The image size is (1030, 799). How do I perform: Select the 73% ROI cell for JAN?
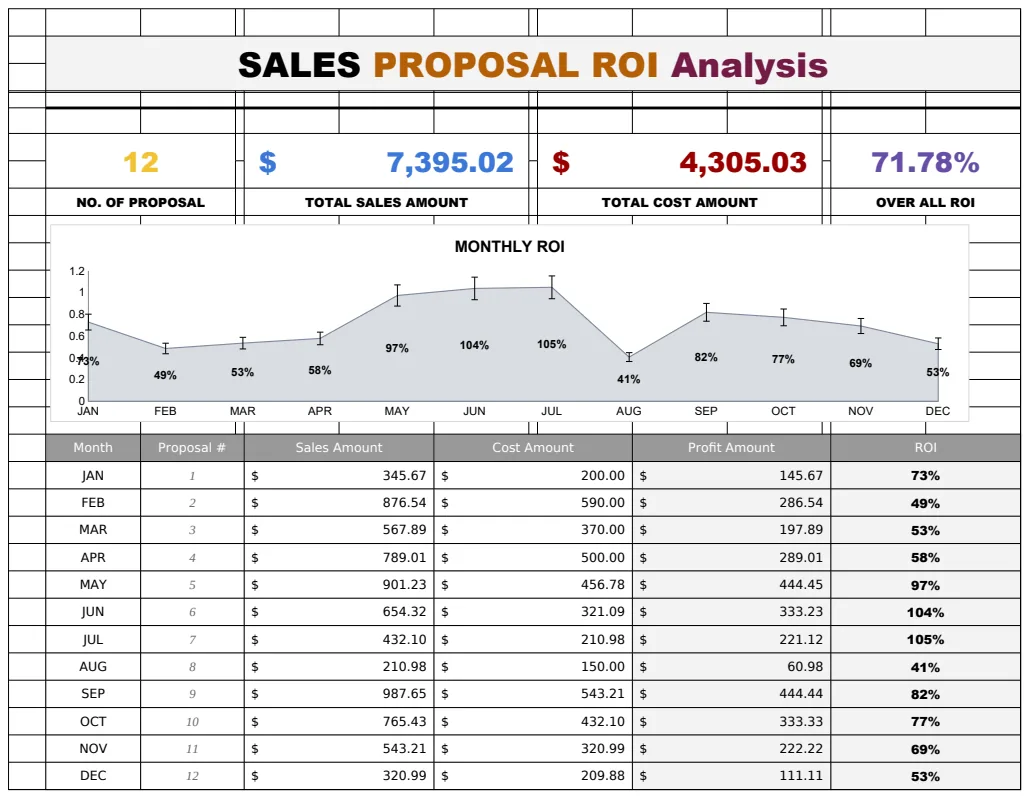click(x=925, y=476)
